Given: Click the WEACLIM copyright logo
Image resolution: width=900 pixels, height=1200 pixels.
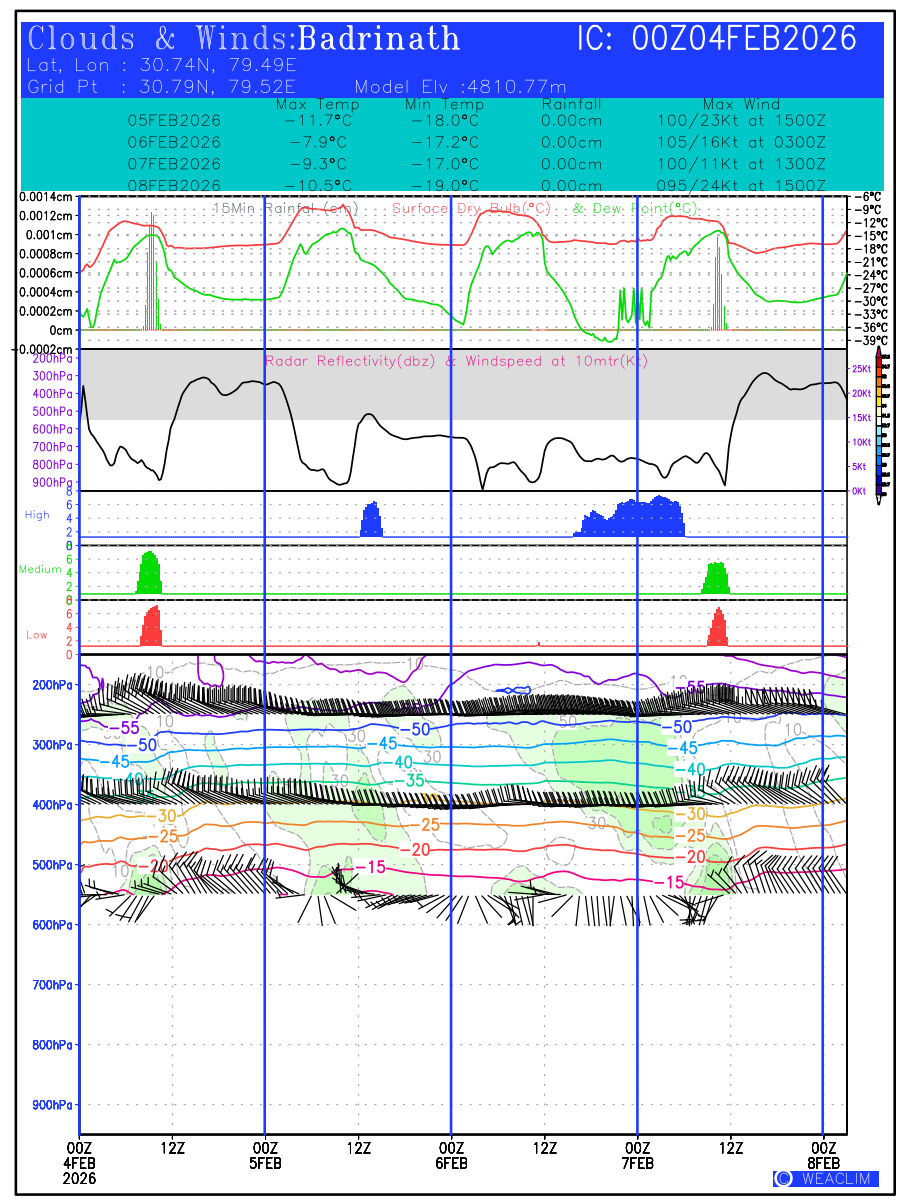Looking at the screenshot, I should click(x=826, y=1178).
